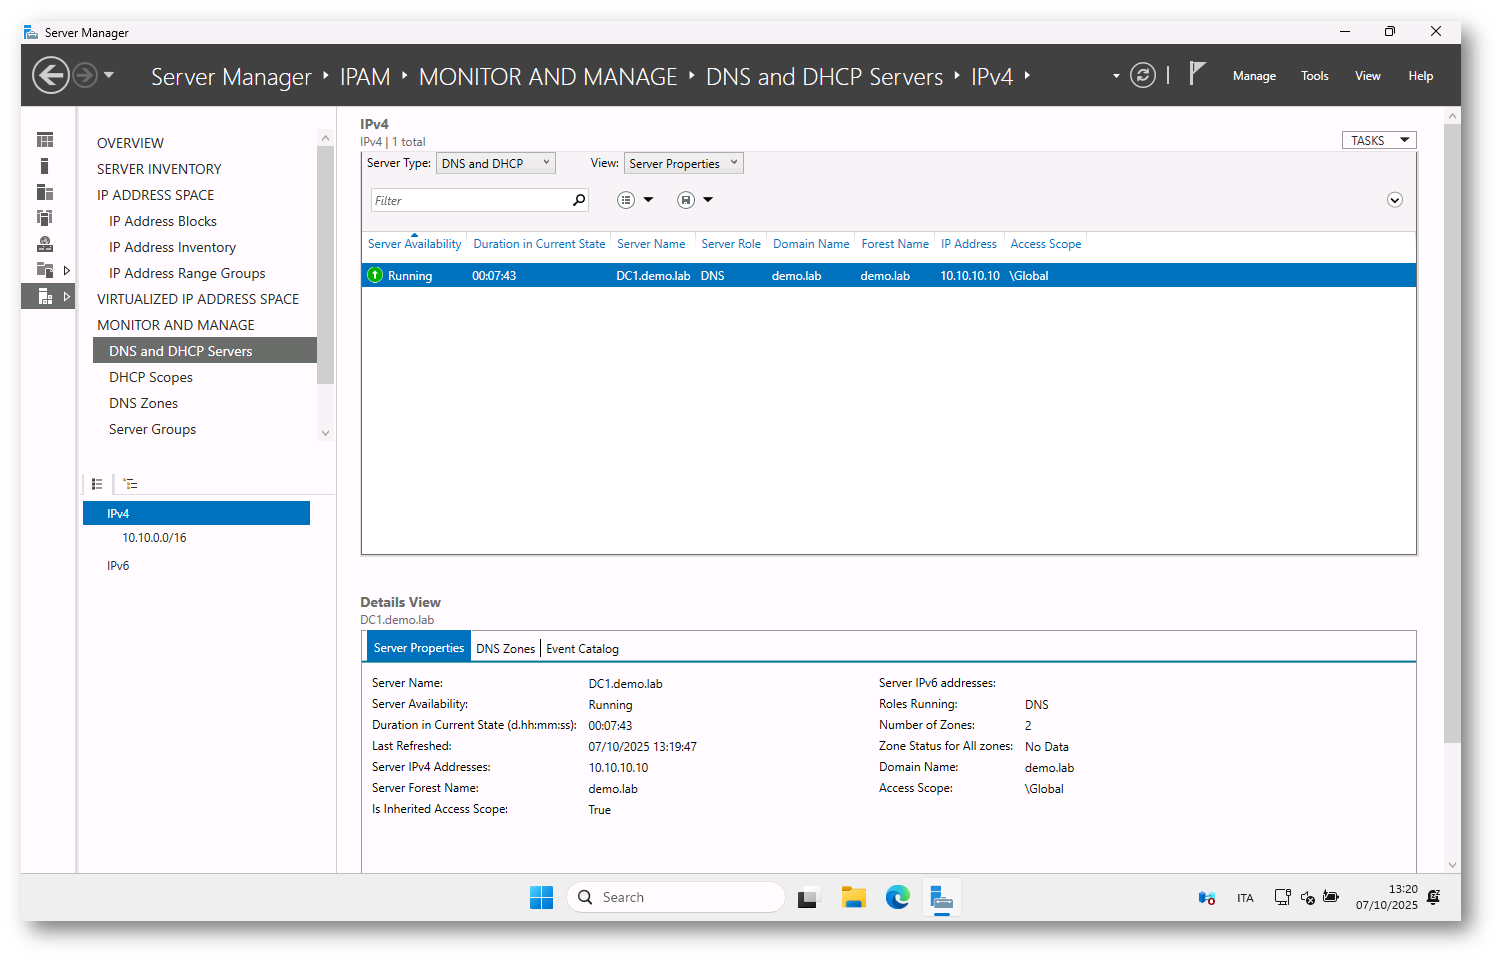1503x963 pixels.
Task: Open the Event Catalog tab
Action: tap(582, 649)
